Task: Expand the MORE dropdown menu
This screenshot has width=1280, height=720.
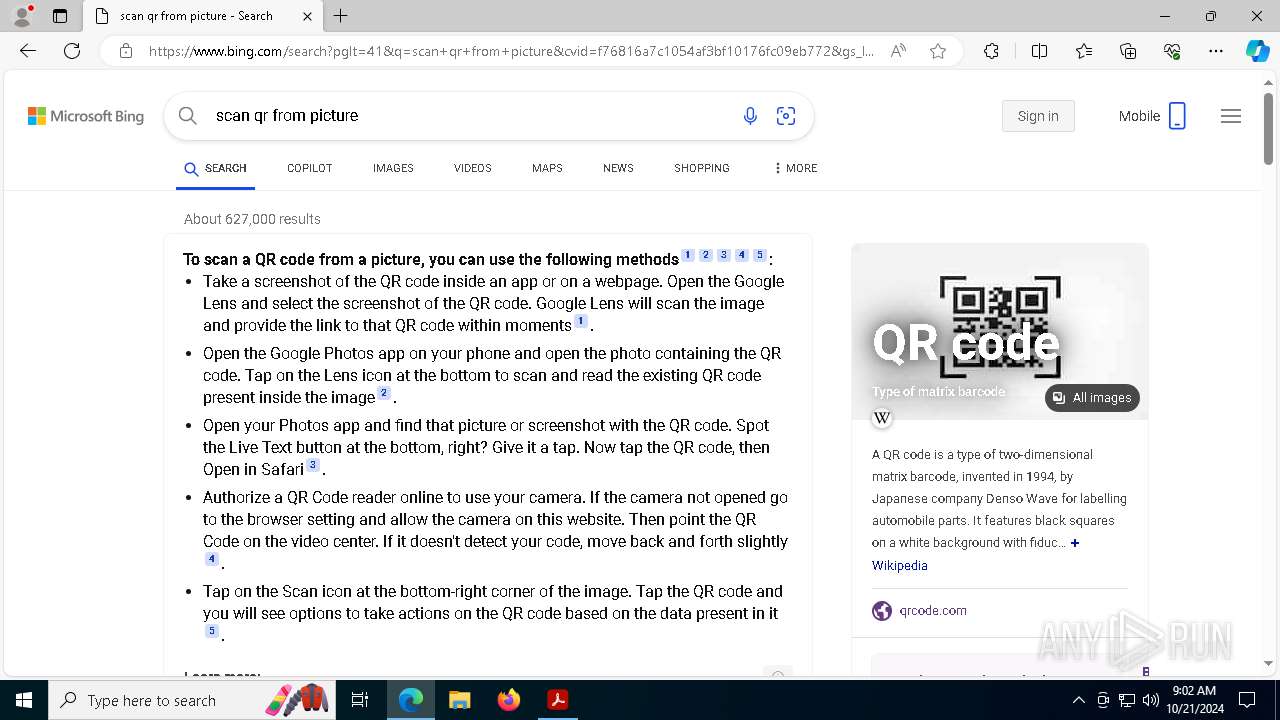Action: pyautogui.click(x=795, y=168)
